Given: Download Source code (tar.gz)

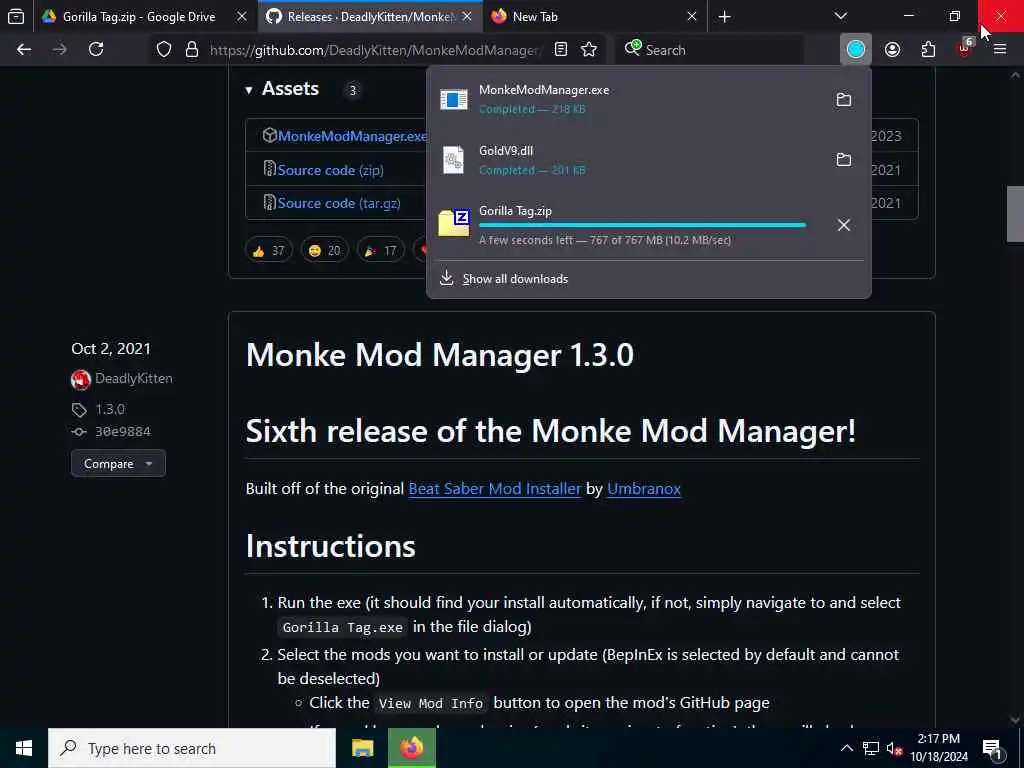Looking at the screenshot, I should [x=339, y=203].
